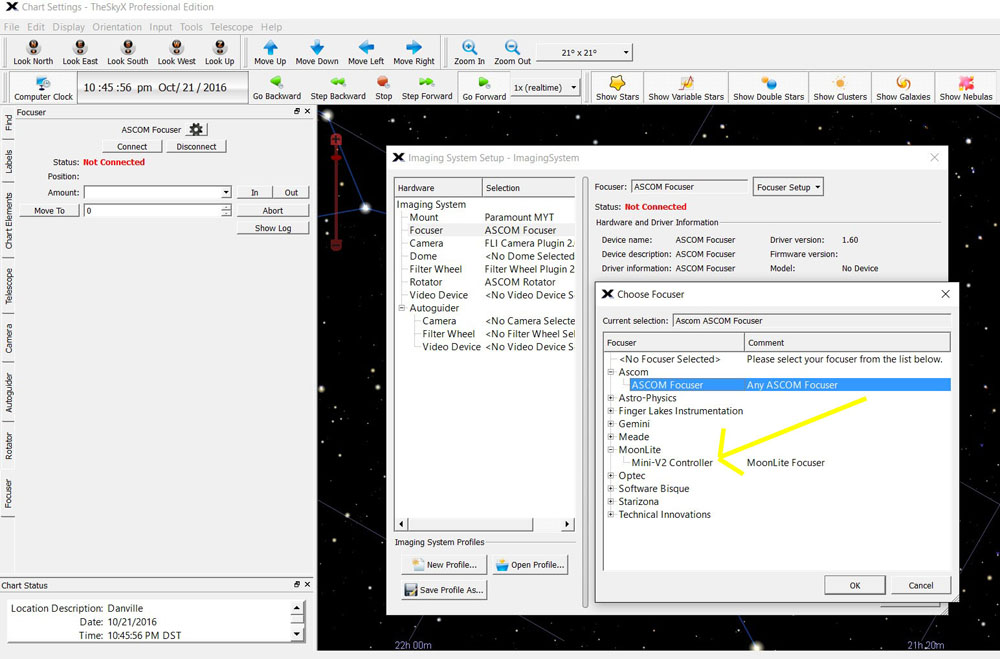Click the Move Left arrow icon
This screenshot has height=659, width=1000.
tap(366, 47)
